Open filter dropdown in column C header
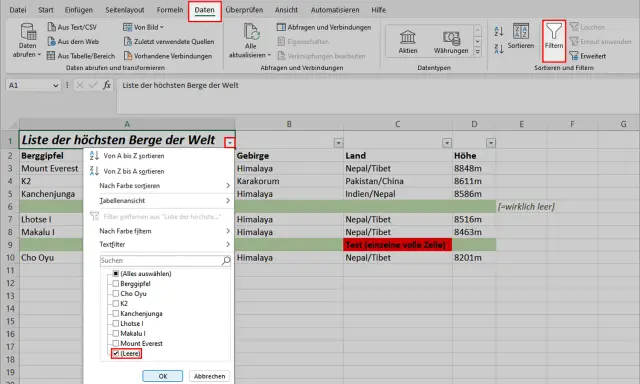The height and width of the screenshot is (384, 640). click(x=447, y=142)
